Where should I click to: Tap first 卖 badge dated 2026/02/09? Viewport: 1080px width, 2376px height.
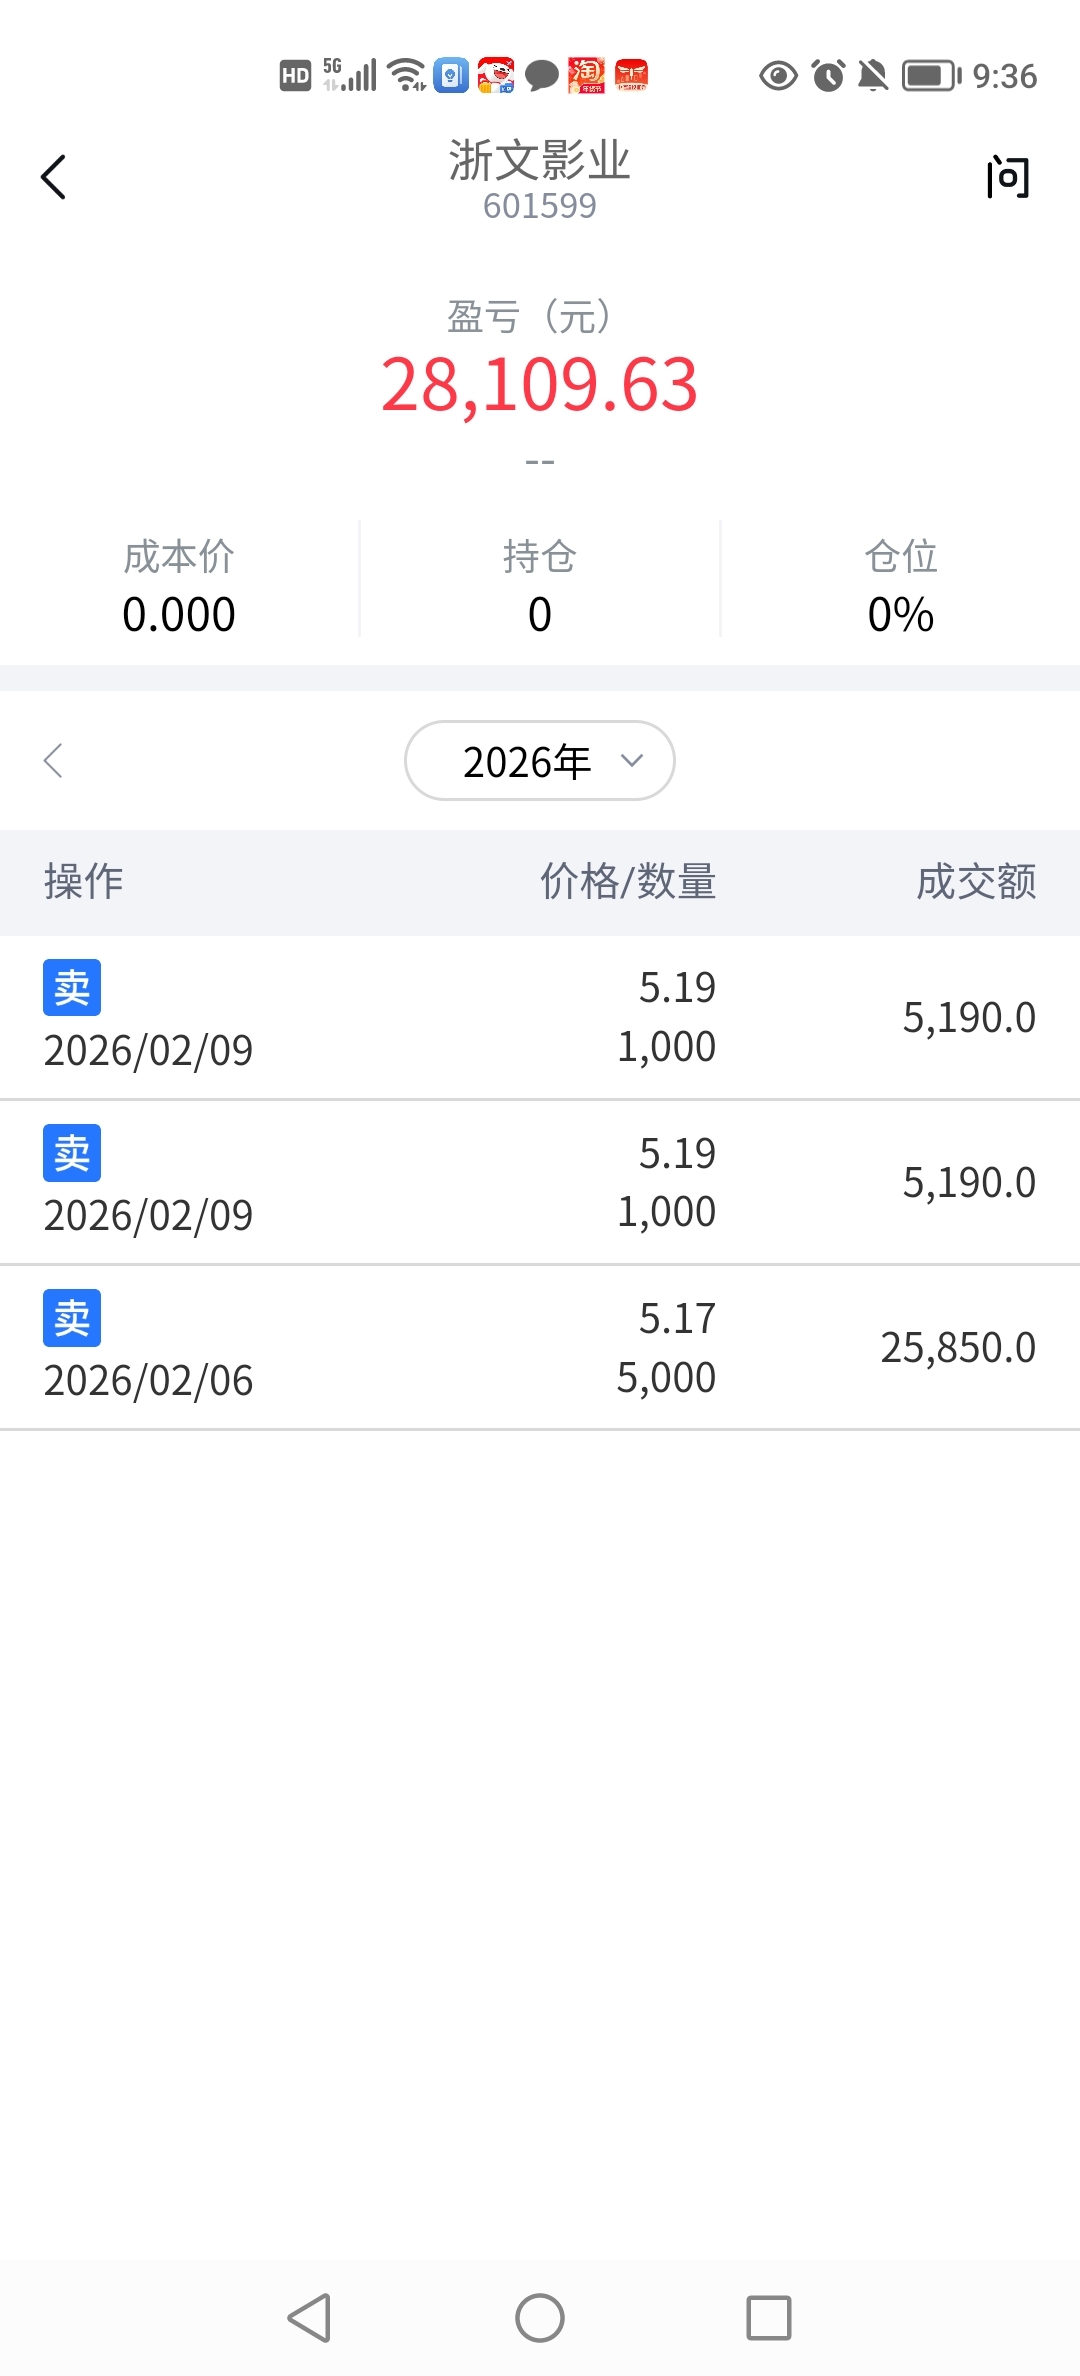[x=72, y=988]
